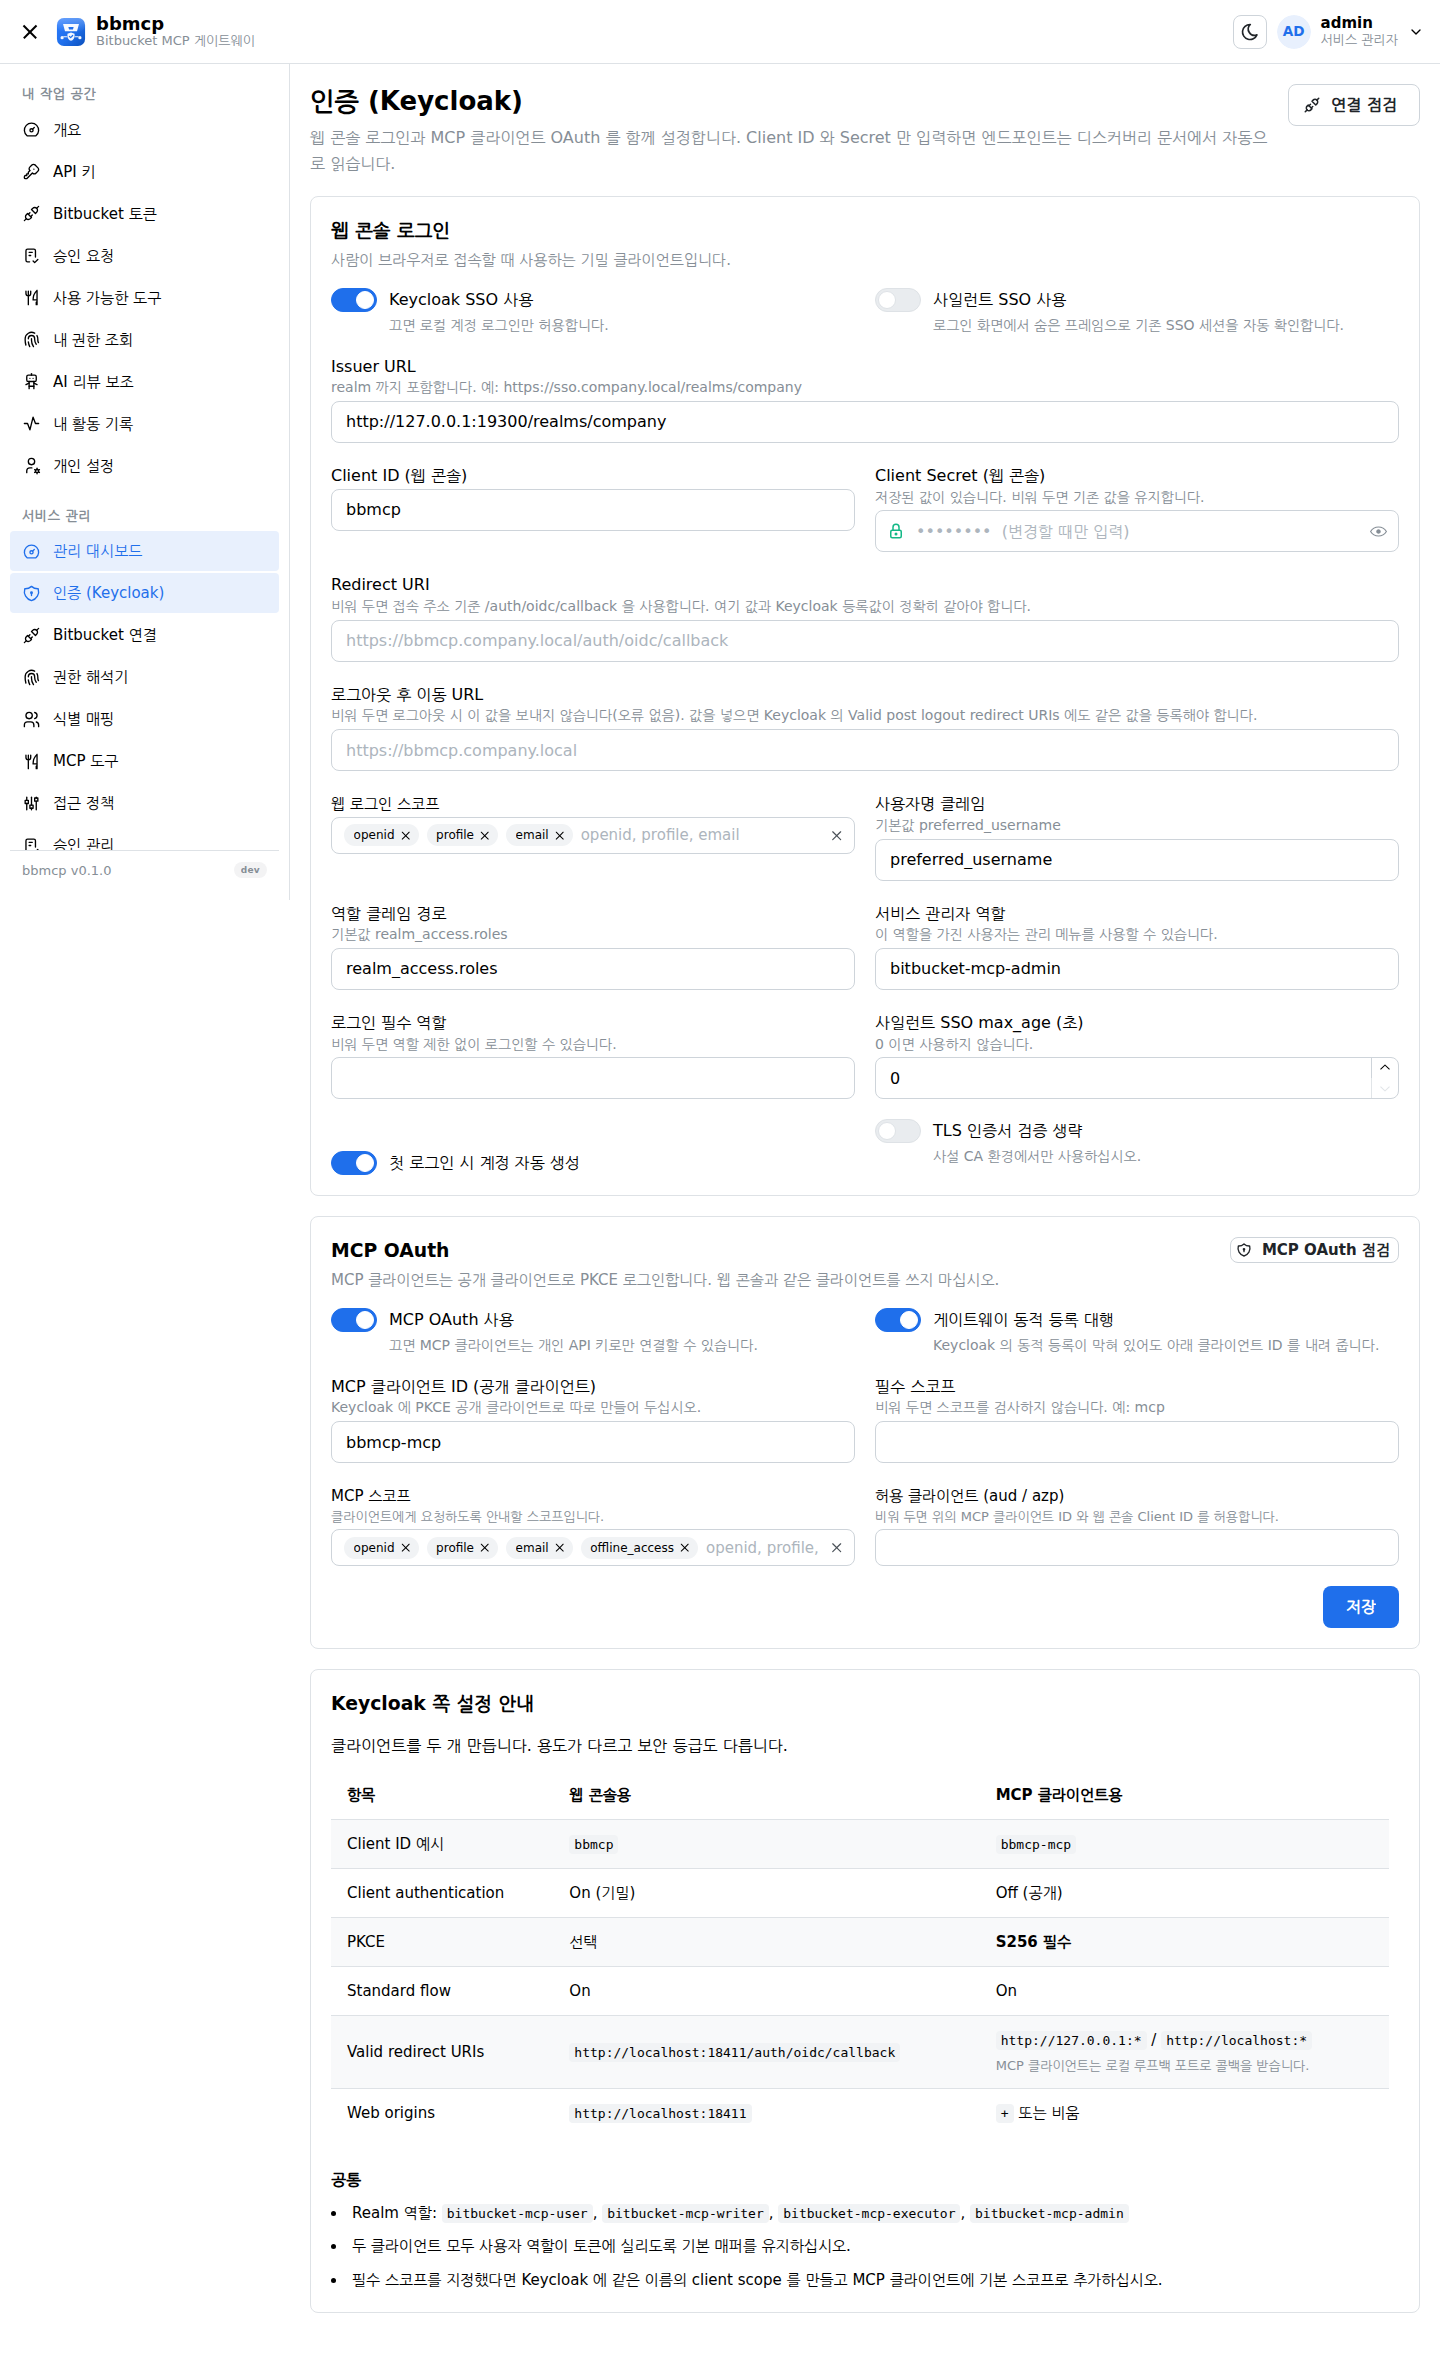Turn off the Keycloak SSO 사용 toggle
Image resolution: width=1440 pixels, height=2353 pixels.
pos(354,300)
